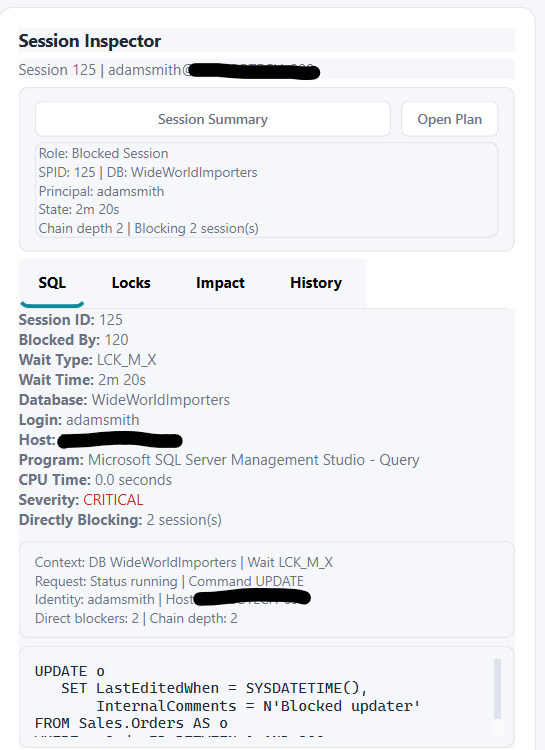This screenshot has width=545, height=750.
Task: Open the History tab
Action: [x=316, y=283]
